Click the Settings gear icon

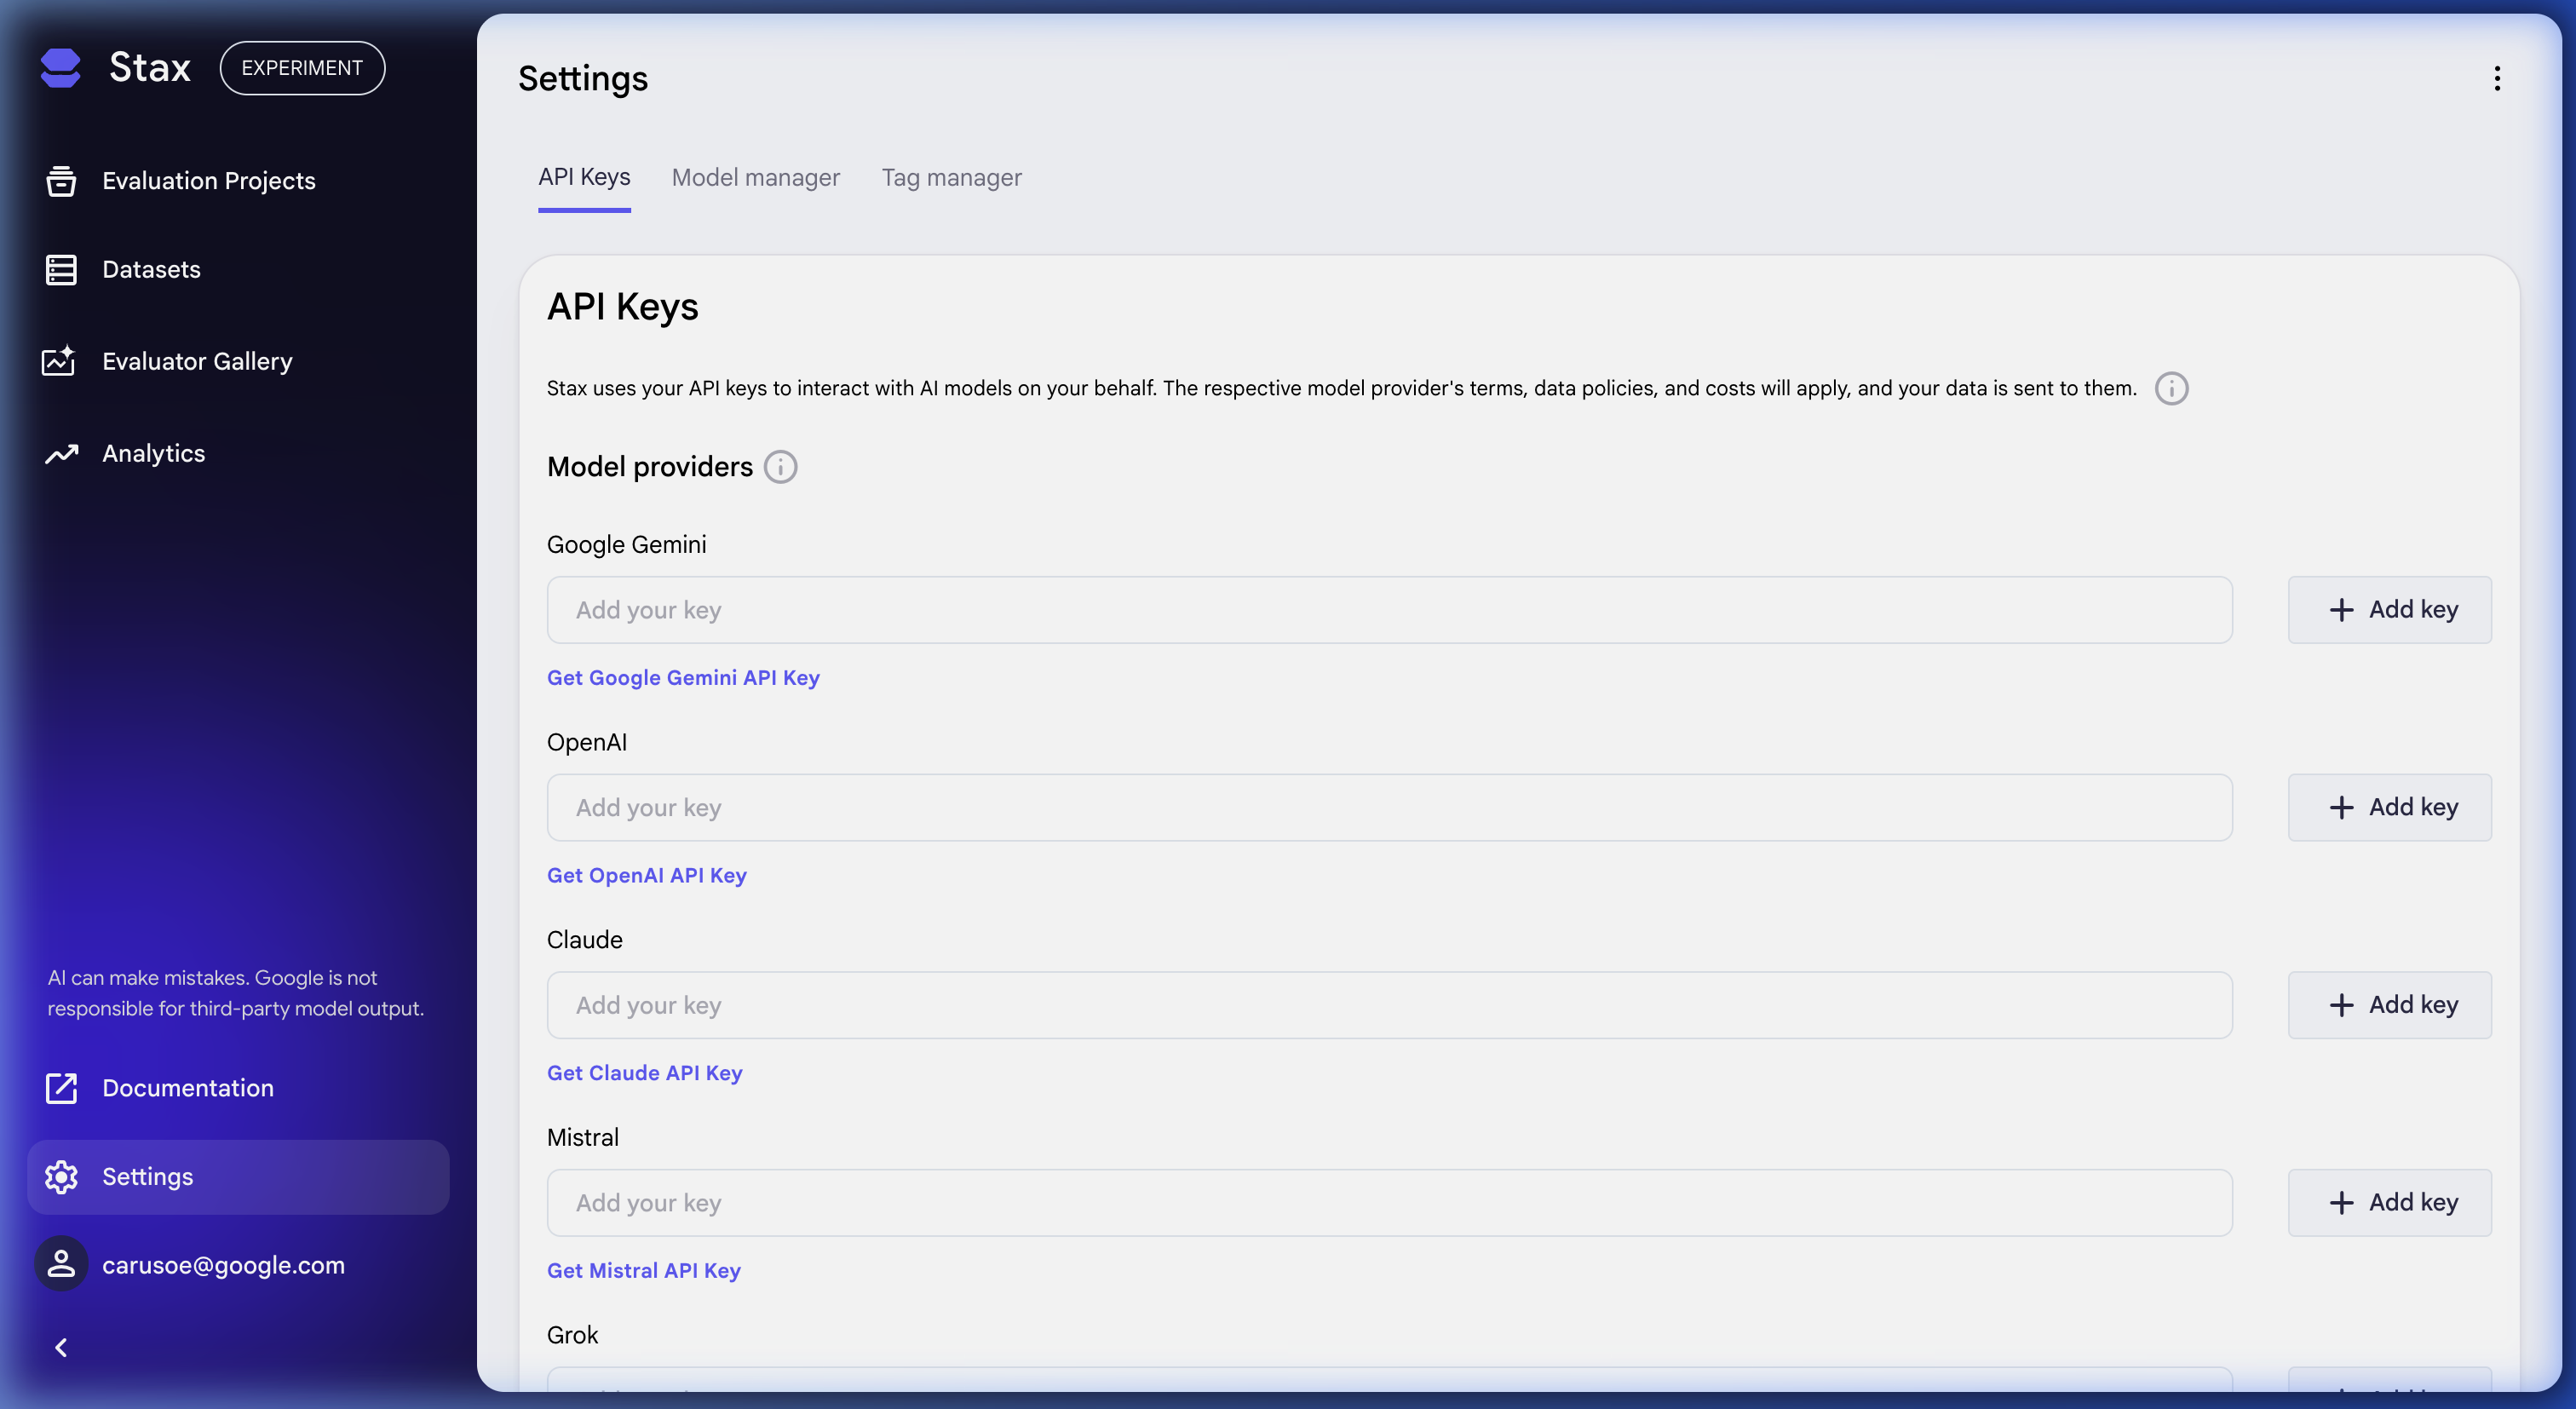[61, 1177]
